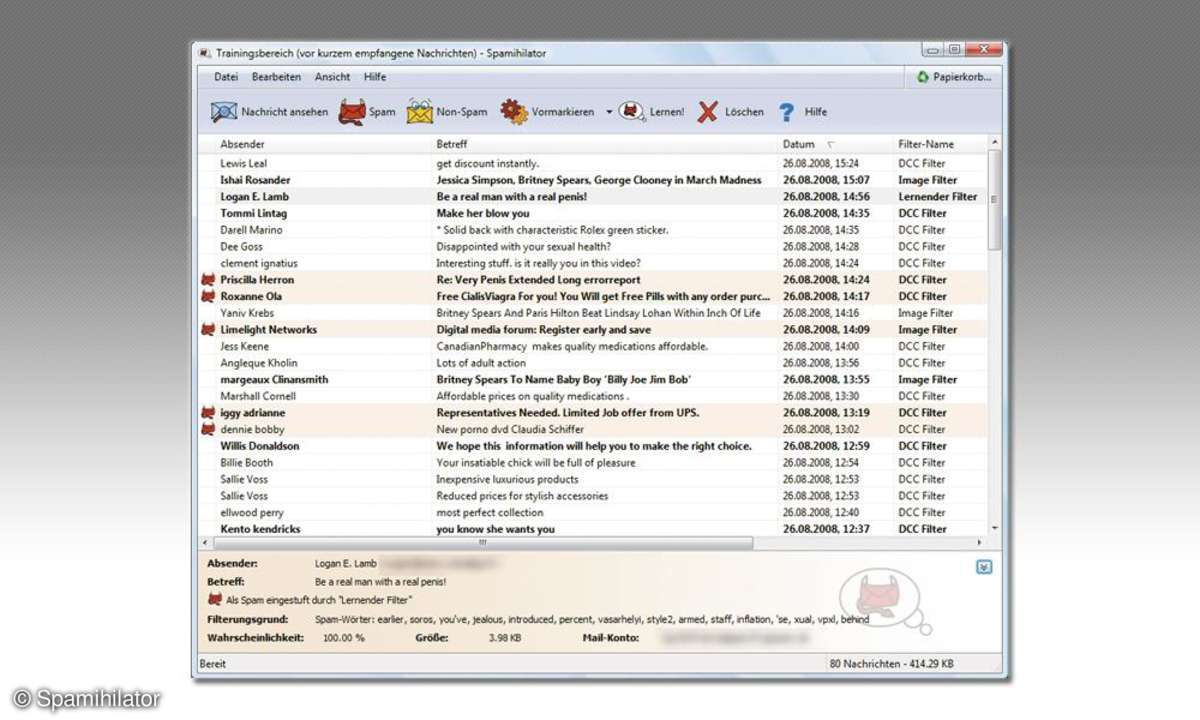This screenshot has width=1200, height=720.
Task: Select the ellwood perry message
Action: (592, 512)
